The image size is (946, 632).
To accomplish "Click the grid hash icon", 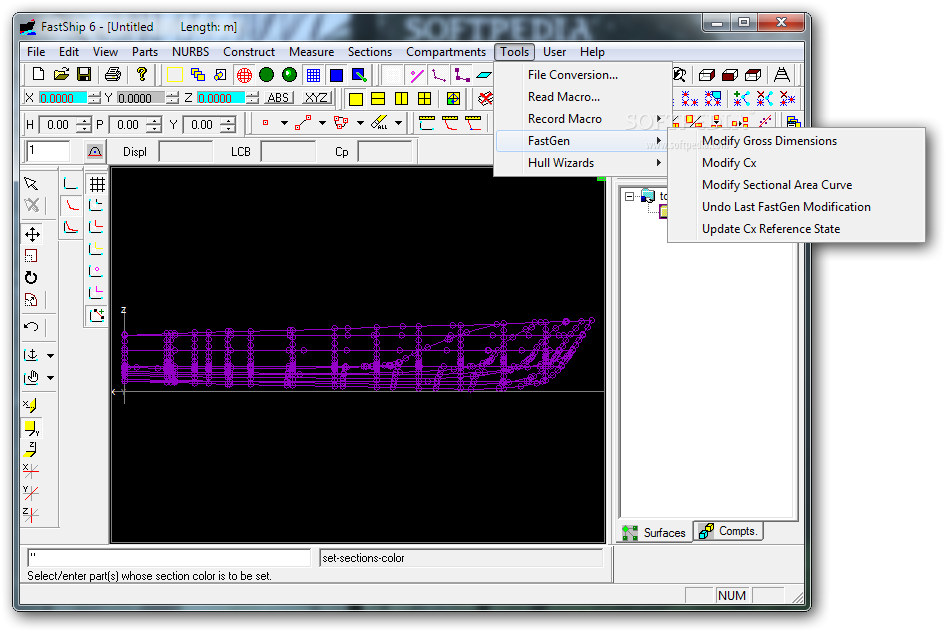I will [97, 184].
